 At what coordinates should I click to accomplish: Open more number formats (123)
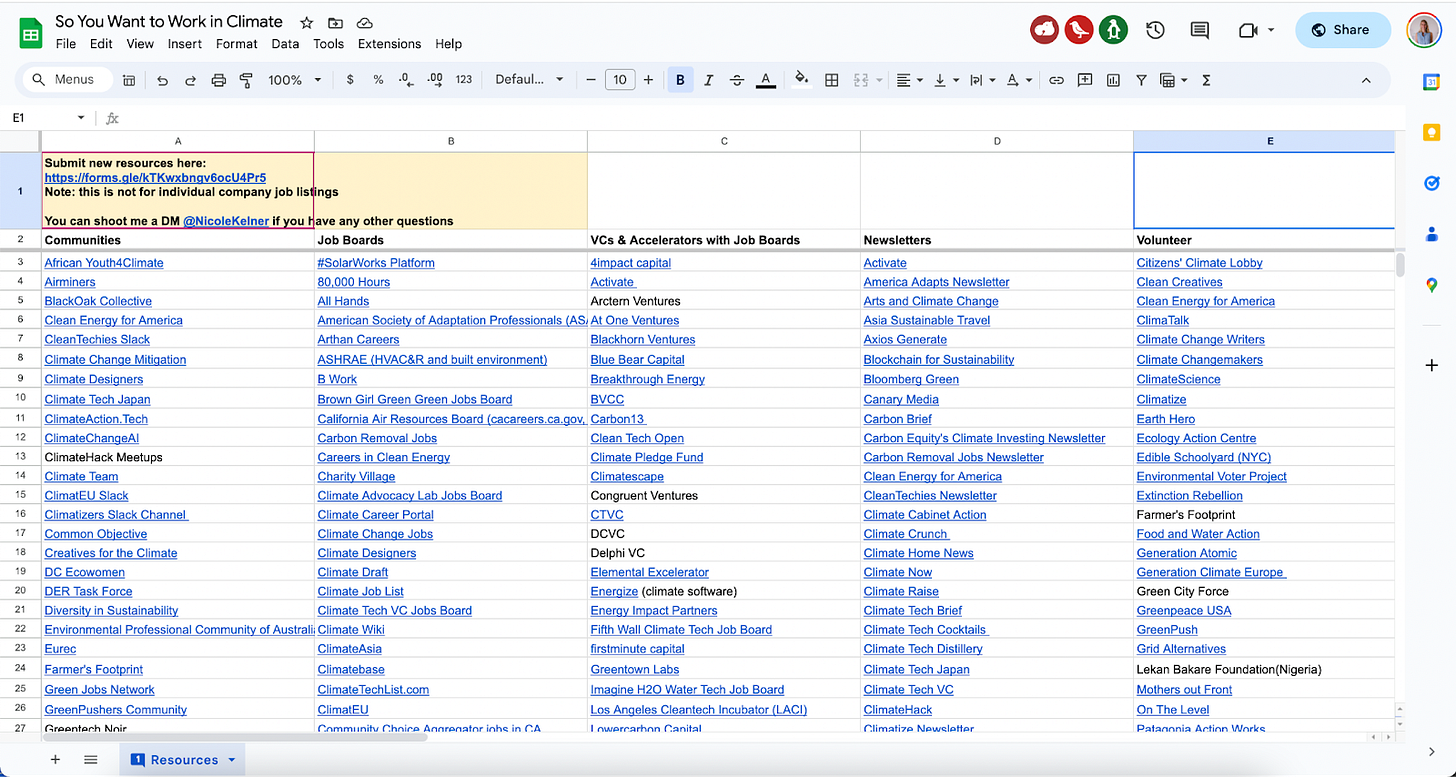click(464, 80)
